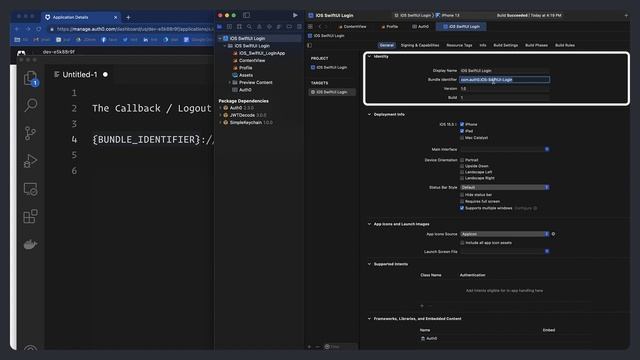Show the Xcode Issue navigator
Screen dimensions: 640x360
pos(259,27)
